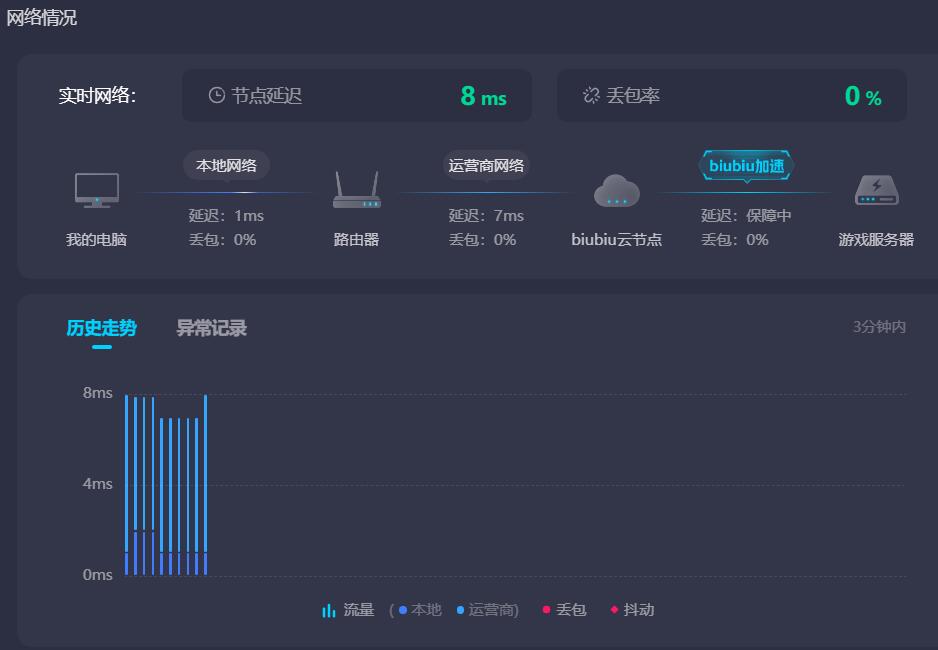Viewport: 938px width, 650px height.
Task: Click the 8 ms node latency value
Action: [483, 96]
